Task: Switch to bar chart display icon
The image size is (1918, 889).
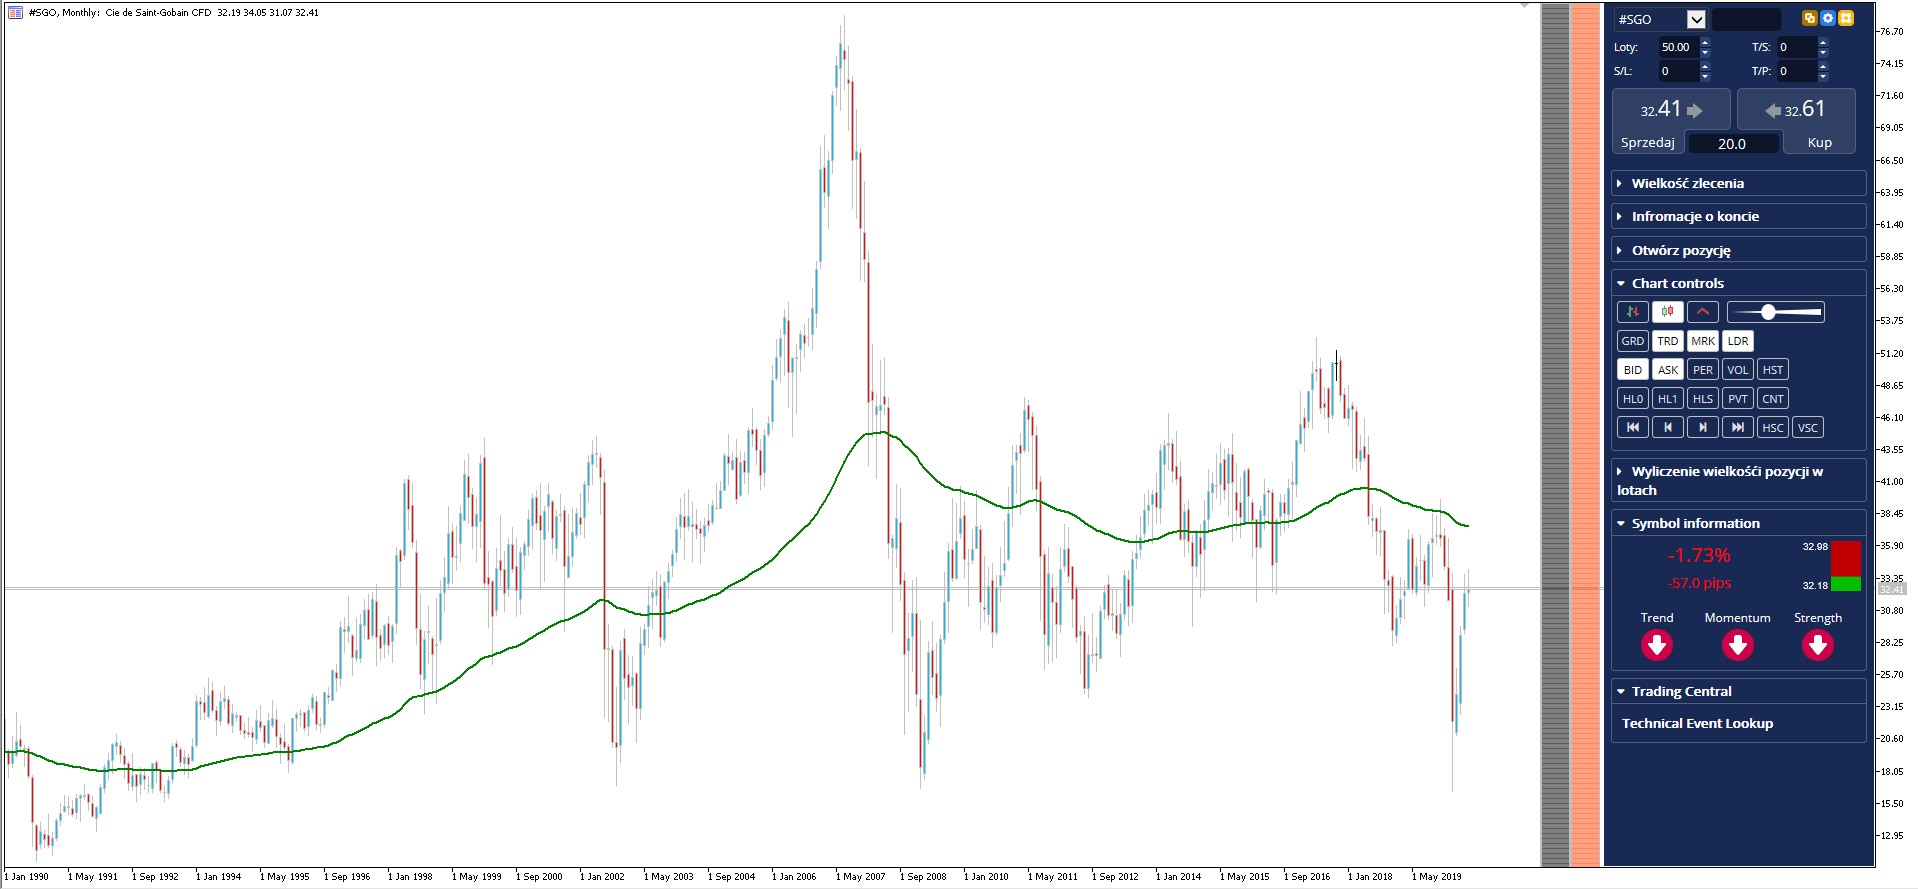Action: click(1632, 312)
